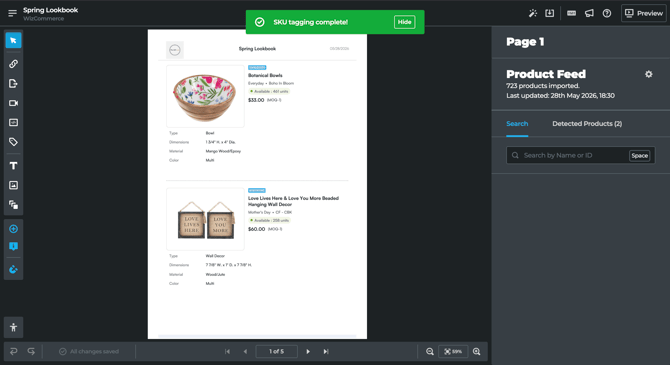Viewport: 670px width, 365px height.
Task: Click the circular logo in page header
Action: click(x=175, y=50)
